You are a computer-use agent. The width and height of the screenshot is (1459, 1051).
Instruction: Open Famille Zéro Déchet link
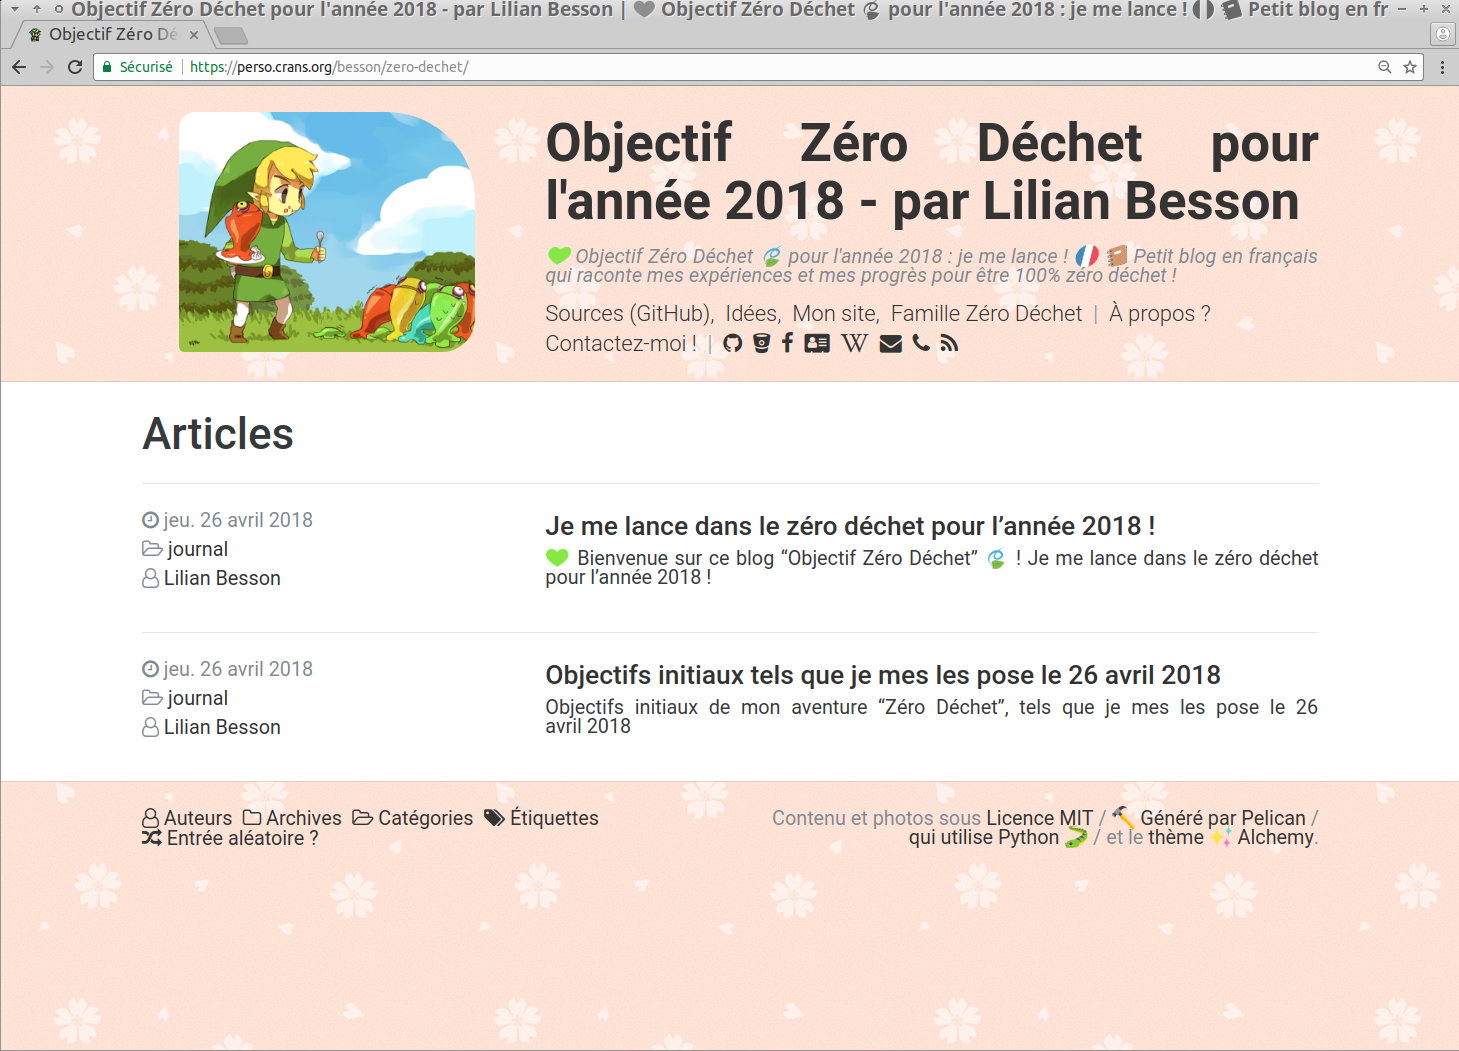[987, 314]
